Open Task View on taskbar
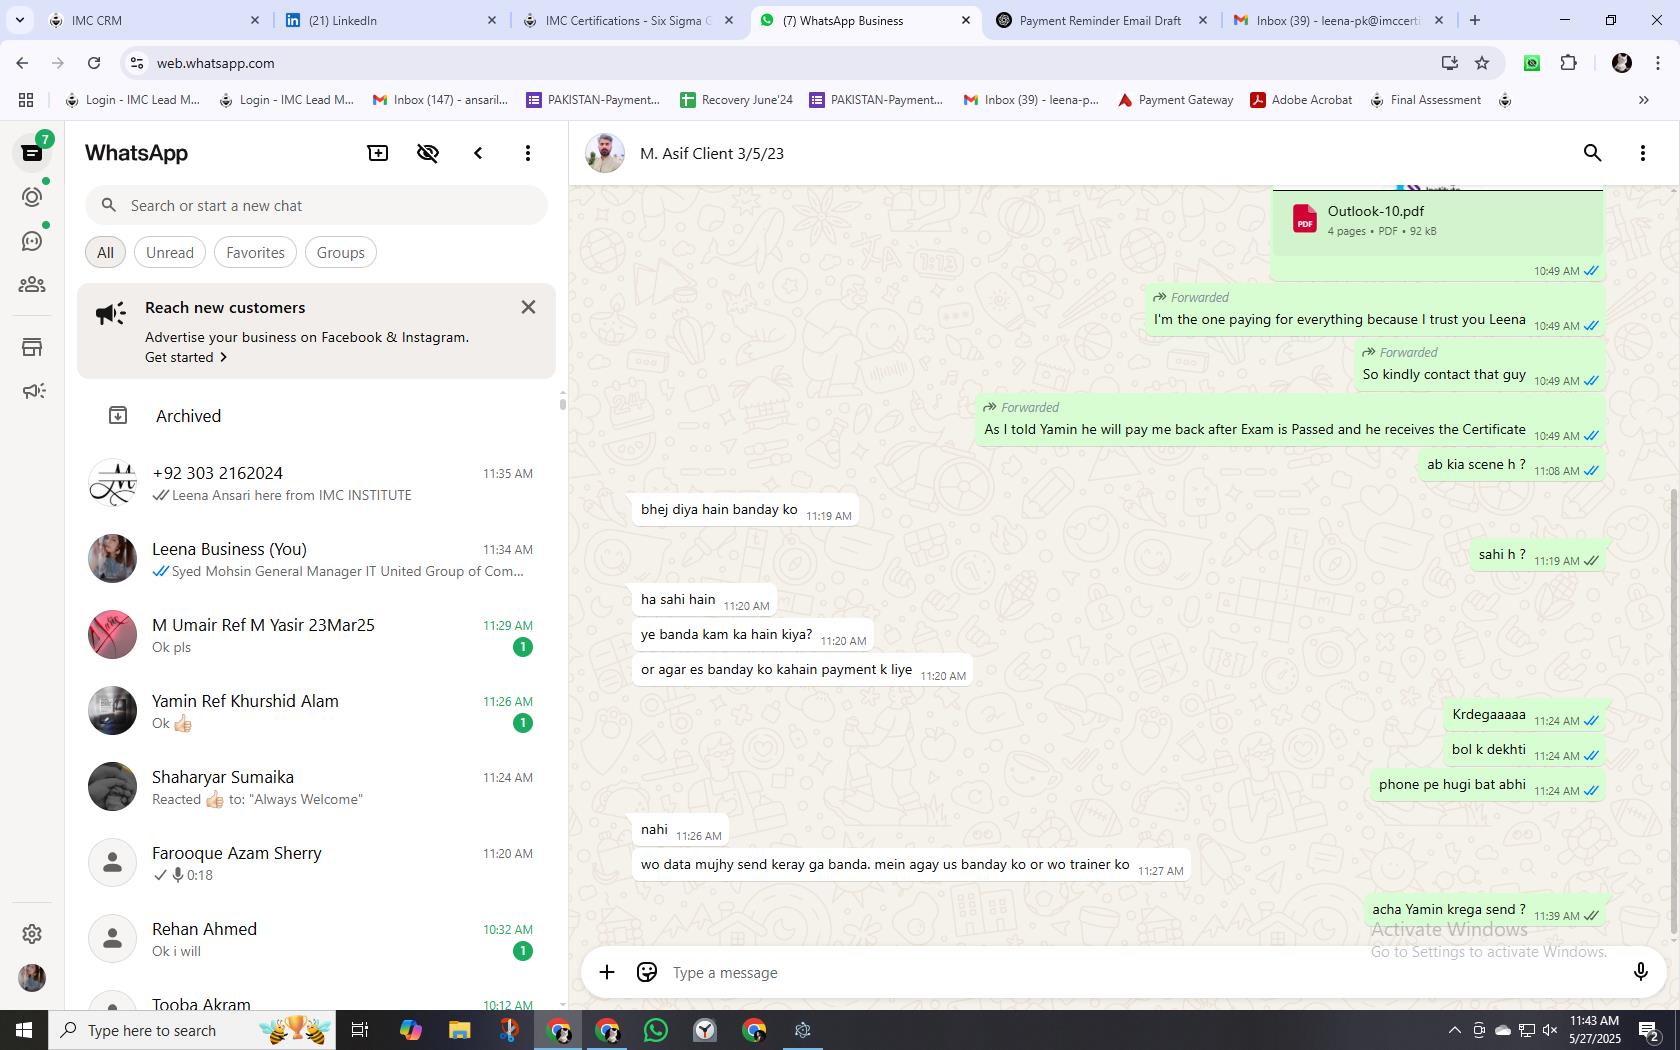The image size is (1680, 1050). pyautogui.click(x=360, y=1030)
